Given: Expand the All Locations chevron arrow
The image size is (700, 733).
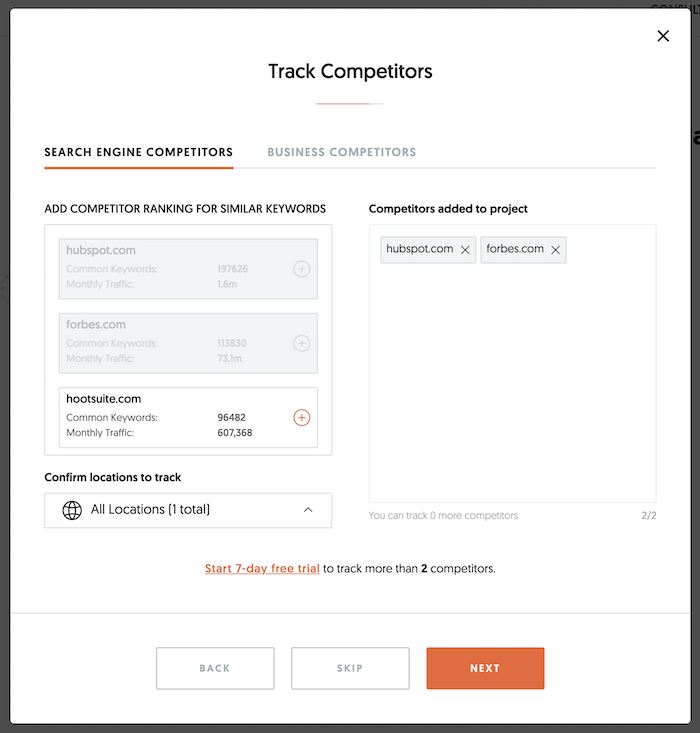Looking at the screenshot, I should [308, 510].
